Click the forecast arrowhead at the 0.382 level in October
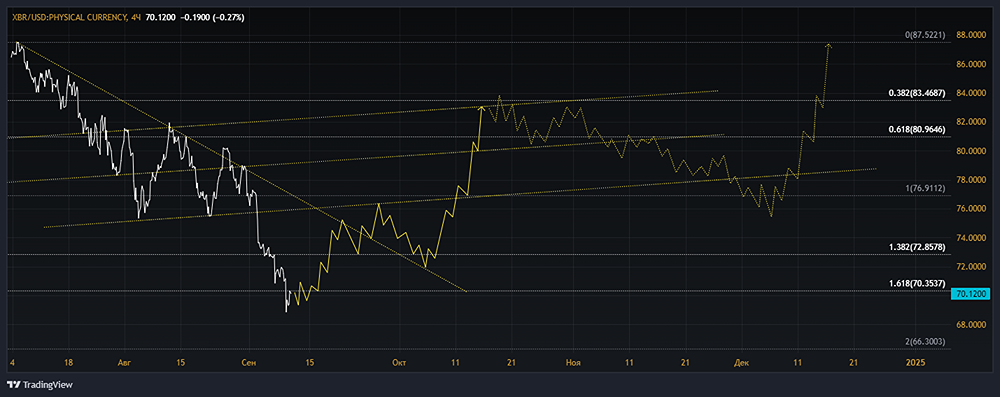This screenshot has width=1000, height=397. [x=482, y=109]
